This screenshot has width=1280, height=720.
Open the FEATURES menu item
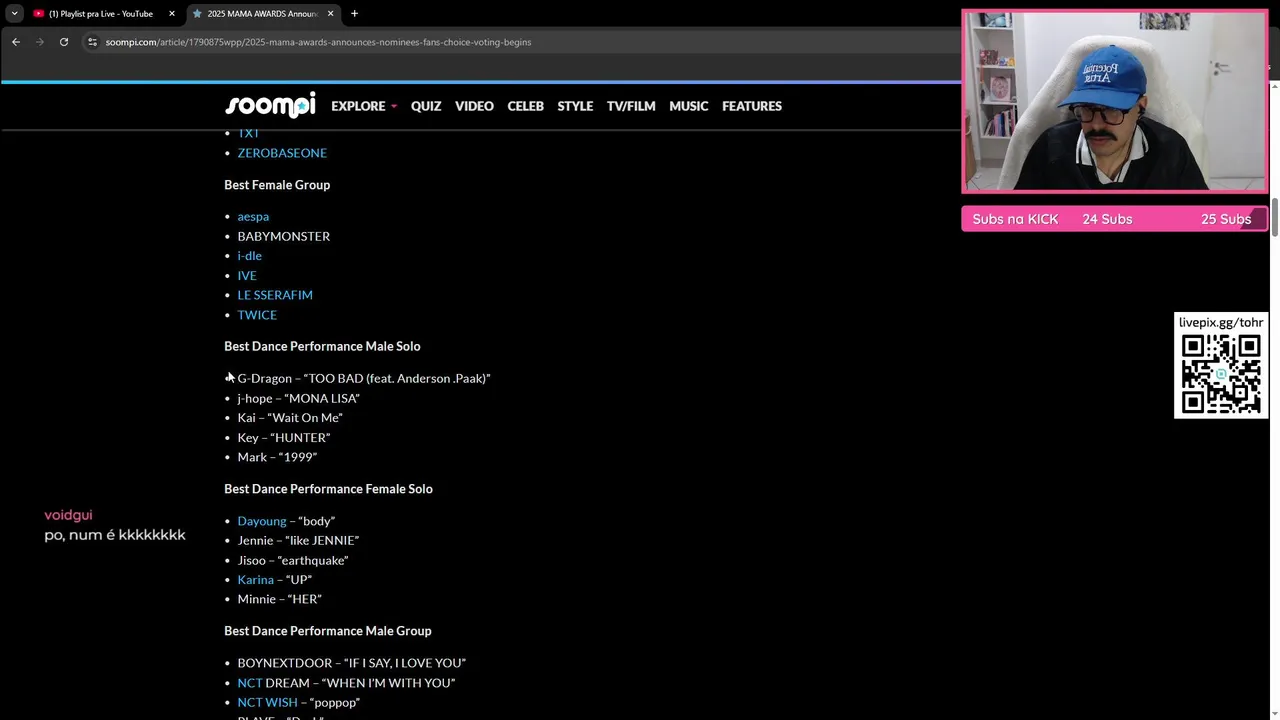pyautogui.click(x=752, y=106)
